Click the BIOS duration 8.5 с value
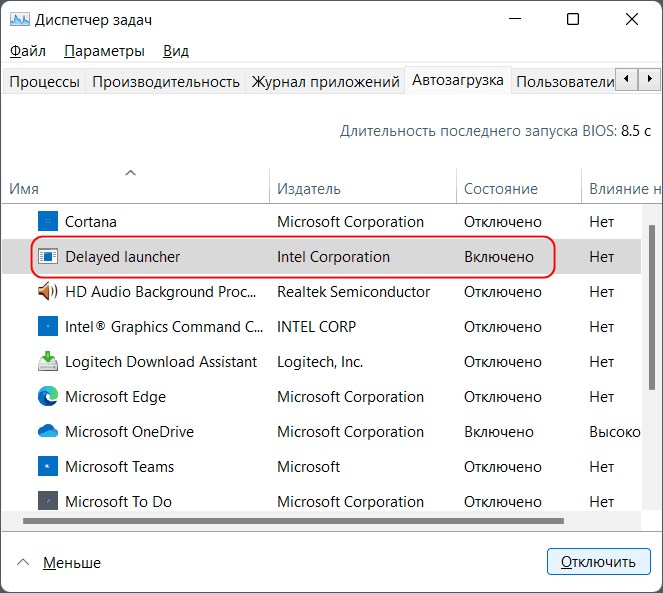The height and width of the screenshot is (593, 663). pyautogui.click(x=636, y=131)
